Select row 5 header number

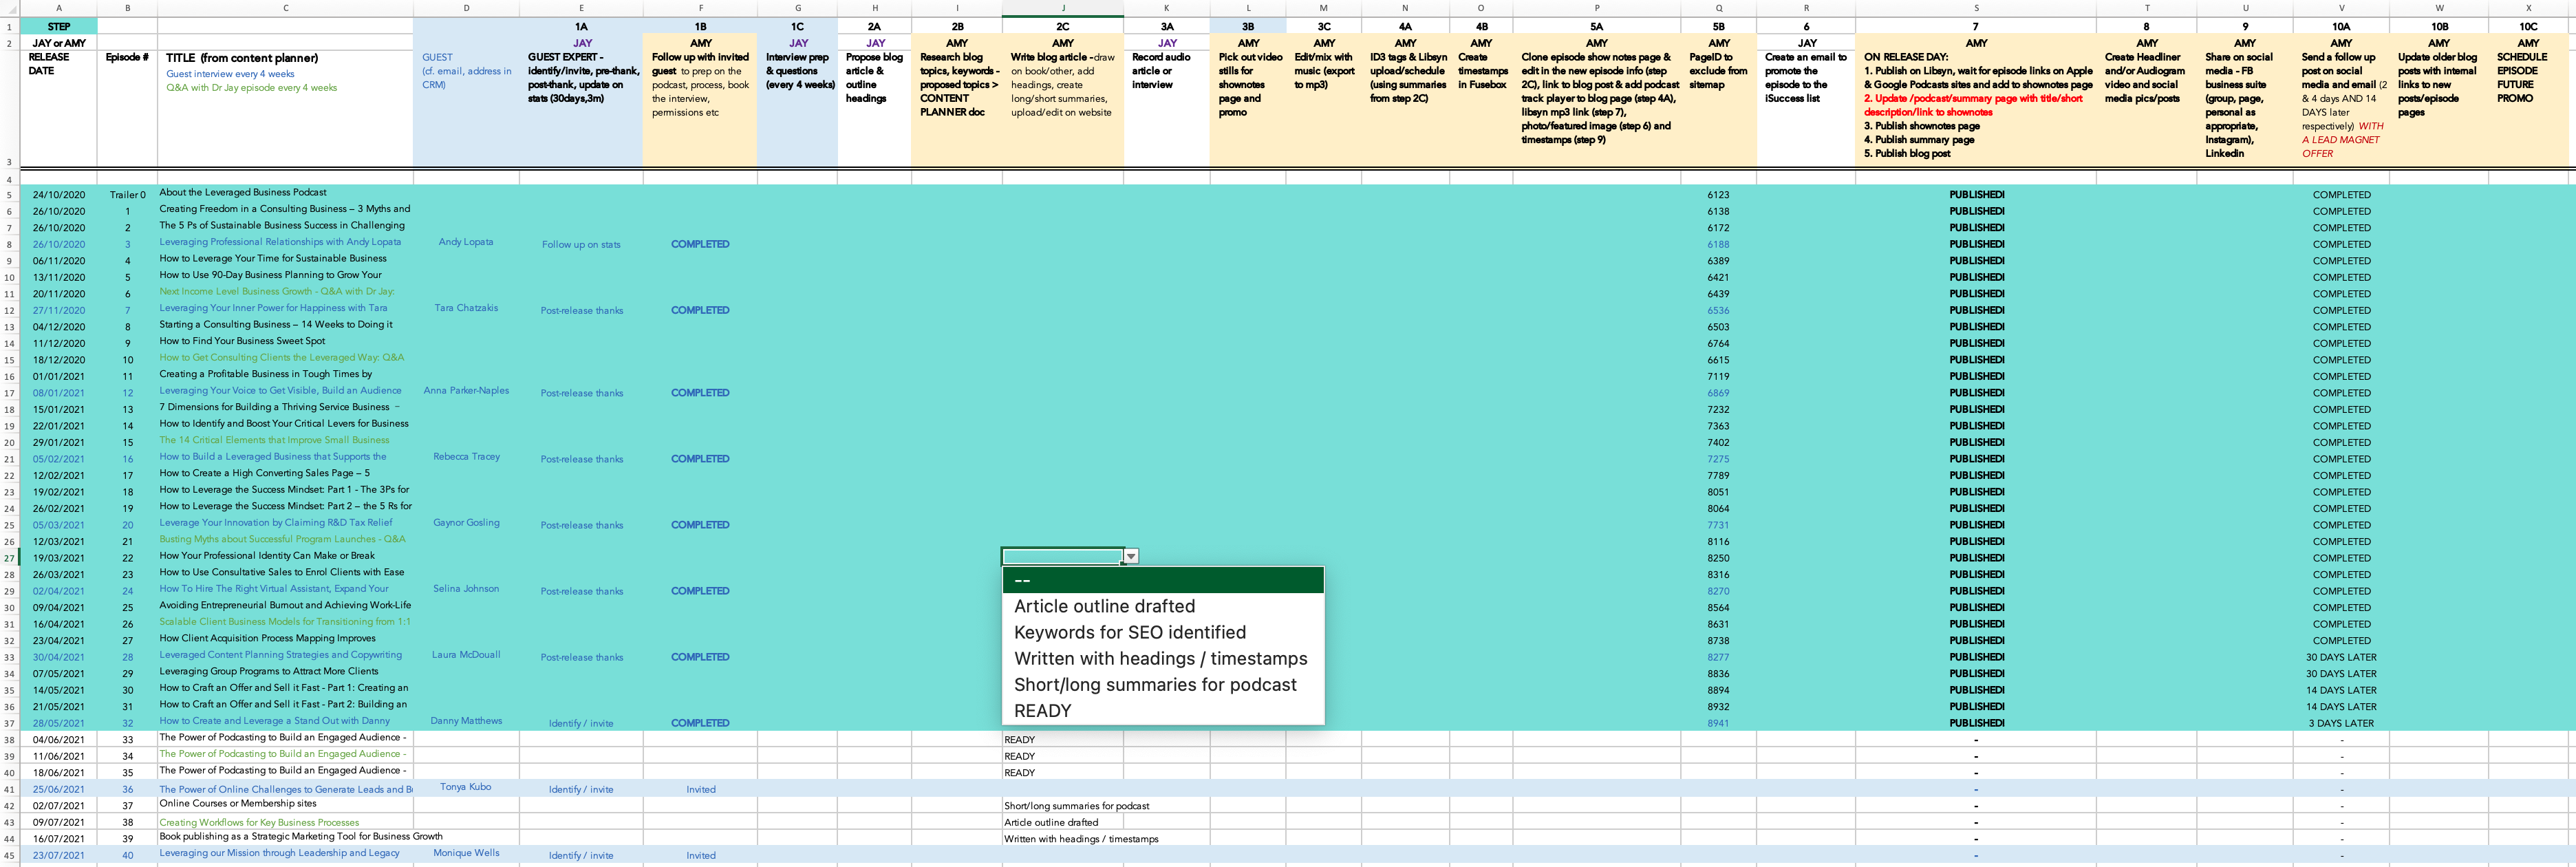(x=9, y=195)
